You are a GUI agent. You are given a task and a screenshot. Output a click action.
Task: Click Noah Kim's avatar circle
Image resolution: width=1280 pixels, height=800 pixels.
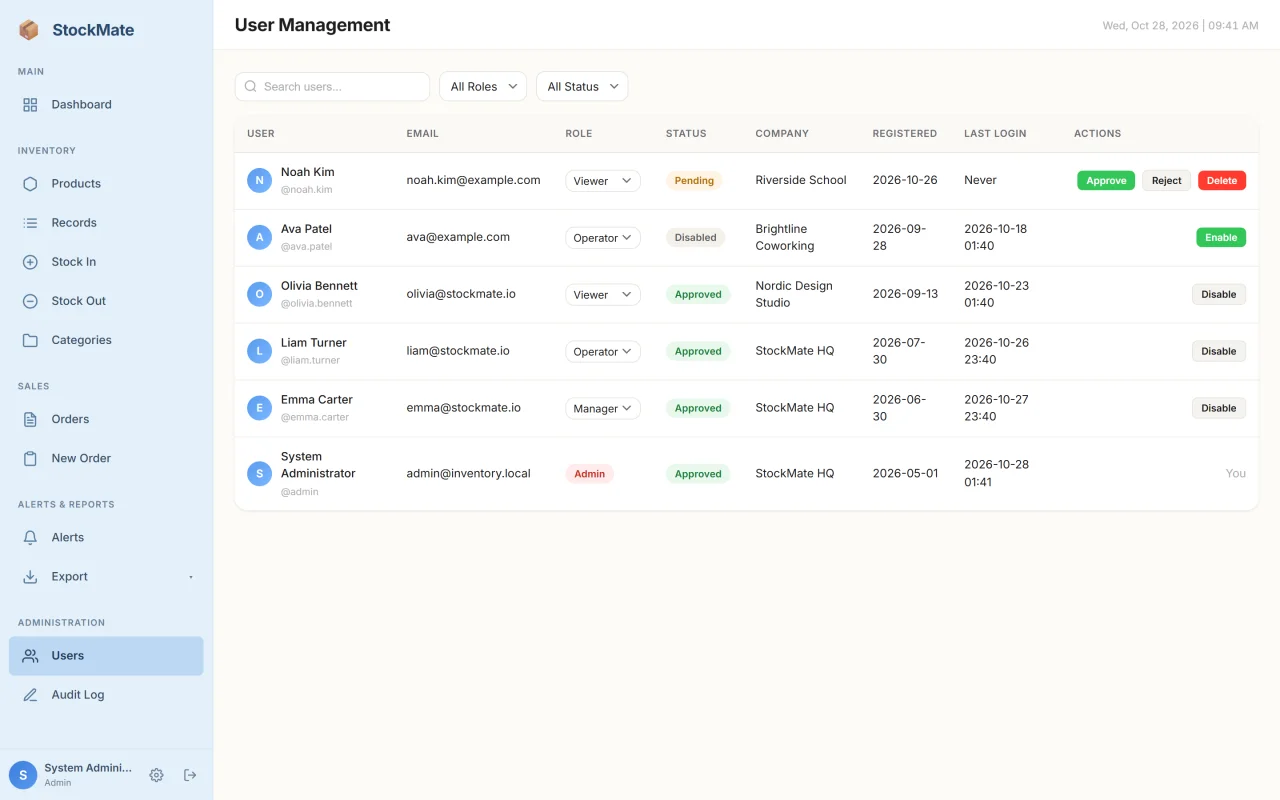click(x=259, y=180)
